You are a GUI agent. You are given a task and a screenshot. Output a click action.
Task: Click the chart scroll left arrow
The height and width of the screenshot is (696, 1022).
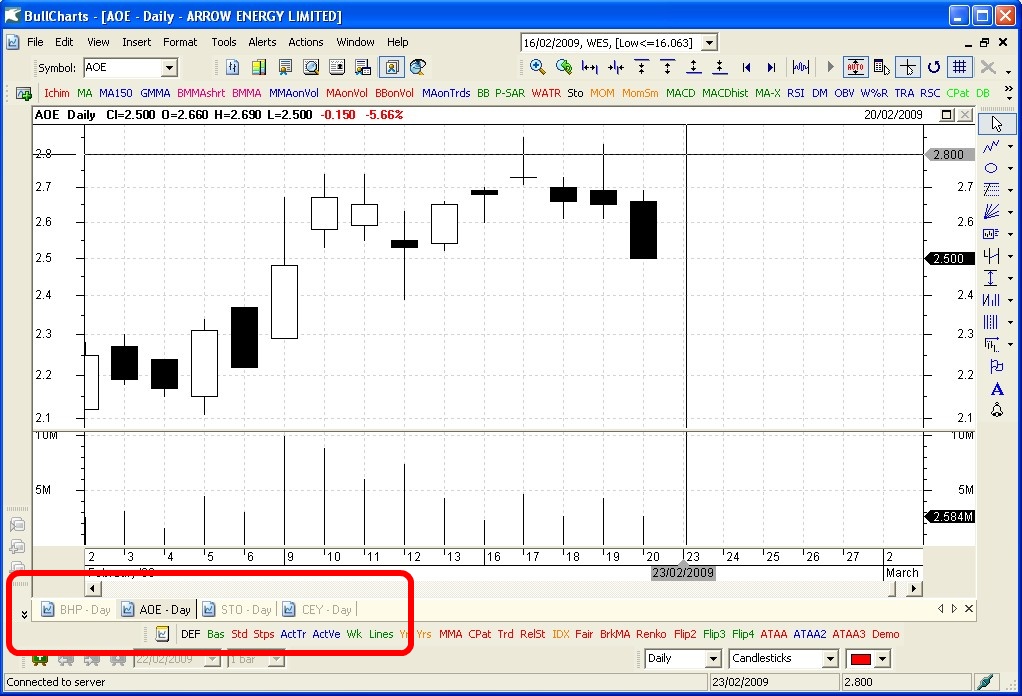(93, 588)
